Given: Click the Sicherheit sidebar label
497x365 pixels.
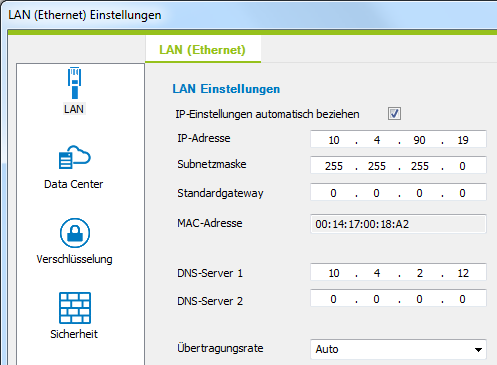Looking at the screenshot, I should coord(74,334).
